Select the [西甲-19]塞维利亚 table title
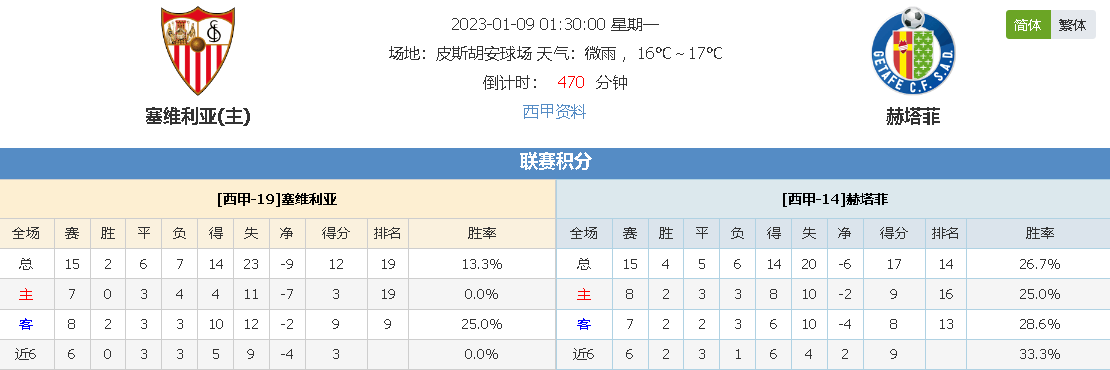The width and height of the screenshot is (1110, 370). 277,200
